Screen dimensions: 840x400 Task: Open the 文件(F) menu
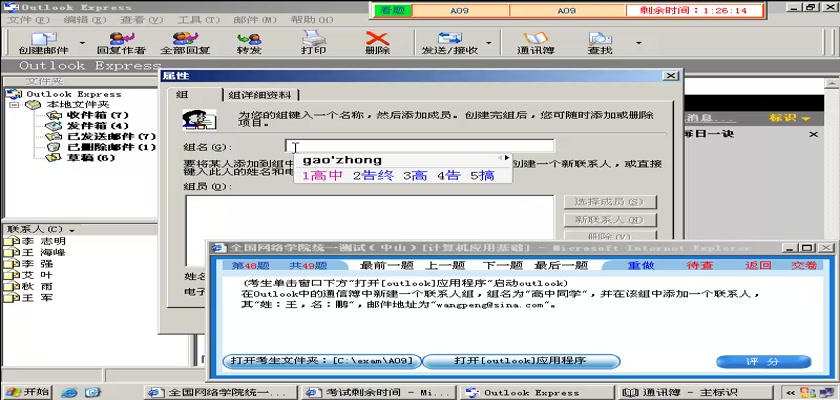(28, 20)
